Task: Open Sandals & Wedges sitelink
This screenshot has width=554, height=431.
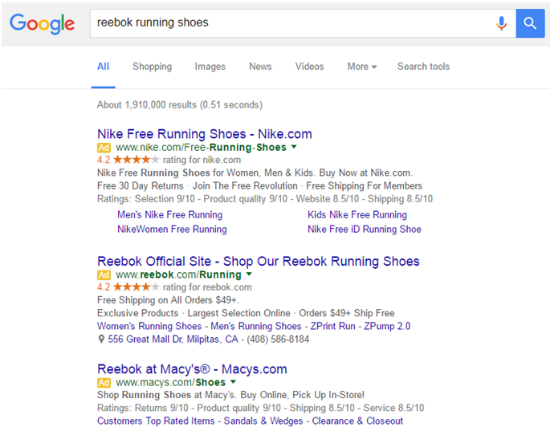Action: [263, 421]
